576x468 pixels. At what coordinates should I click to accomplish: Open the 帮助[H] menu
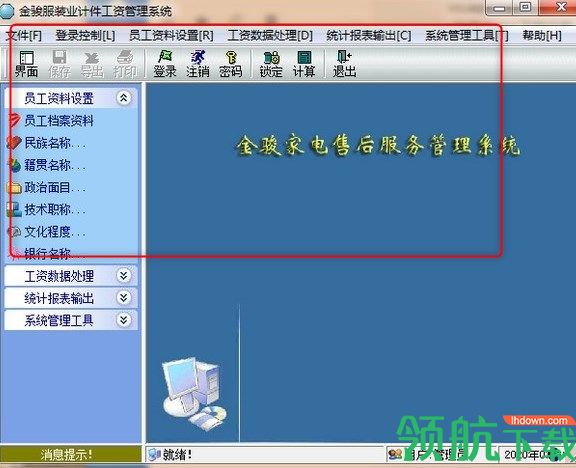coord(542,36)
